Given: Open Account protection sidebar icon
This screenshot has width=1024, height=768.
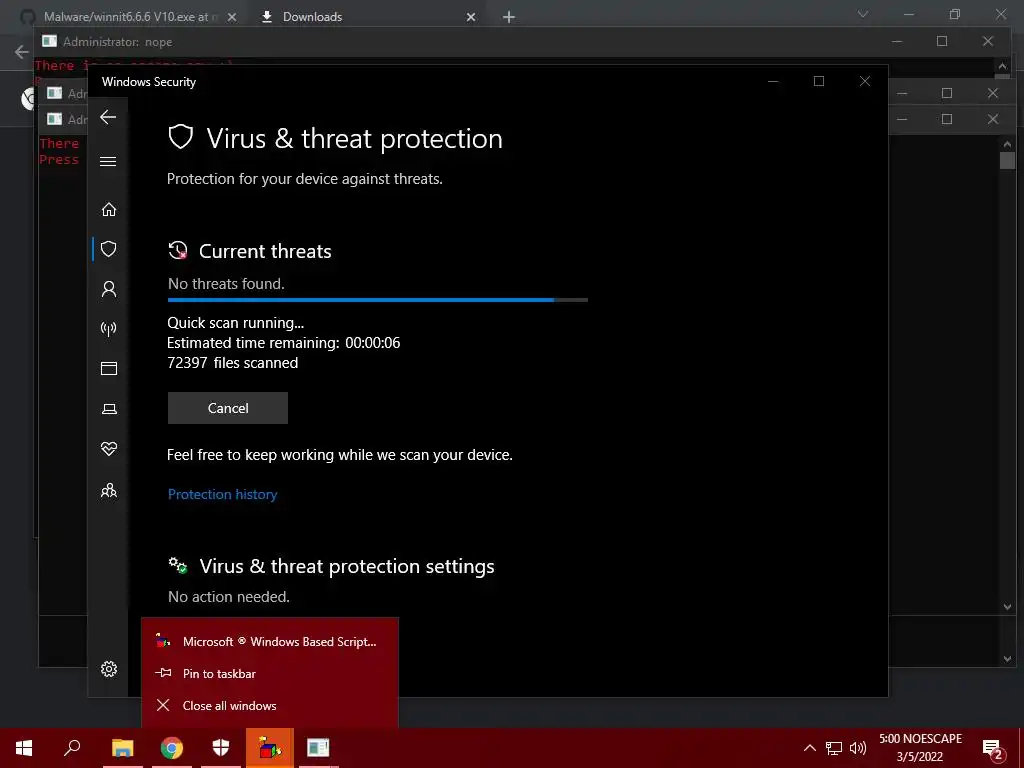Looking at the screenshot, I should 108,289.
